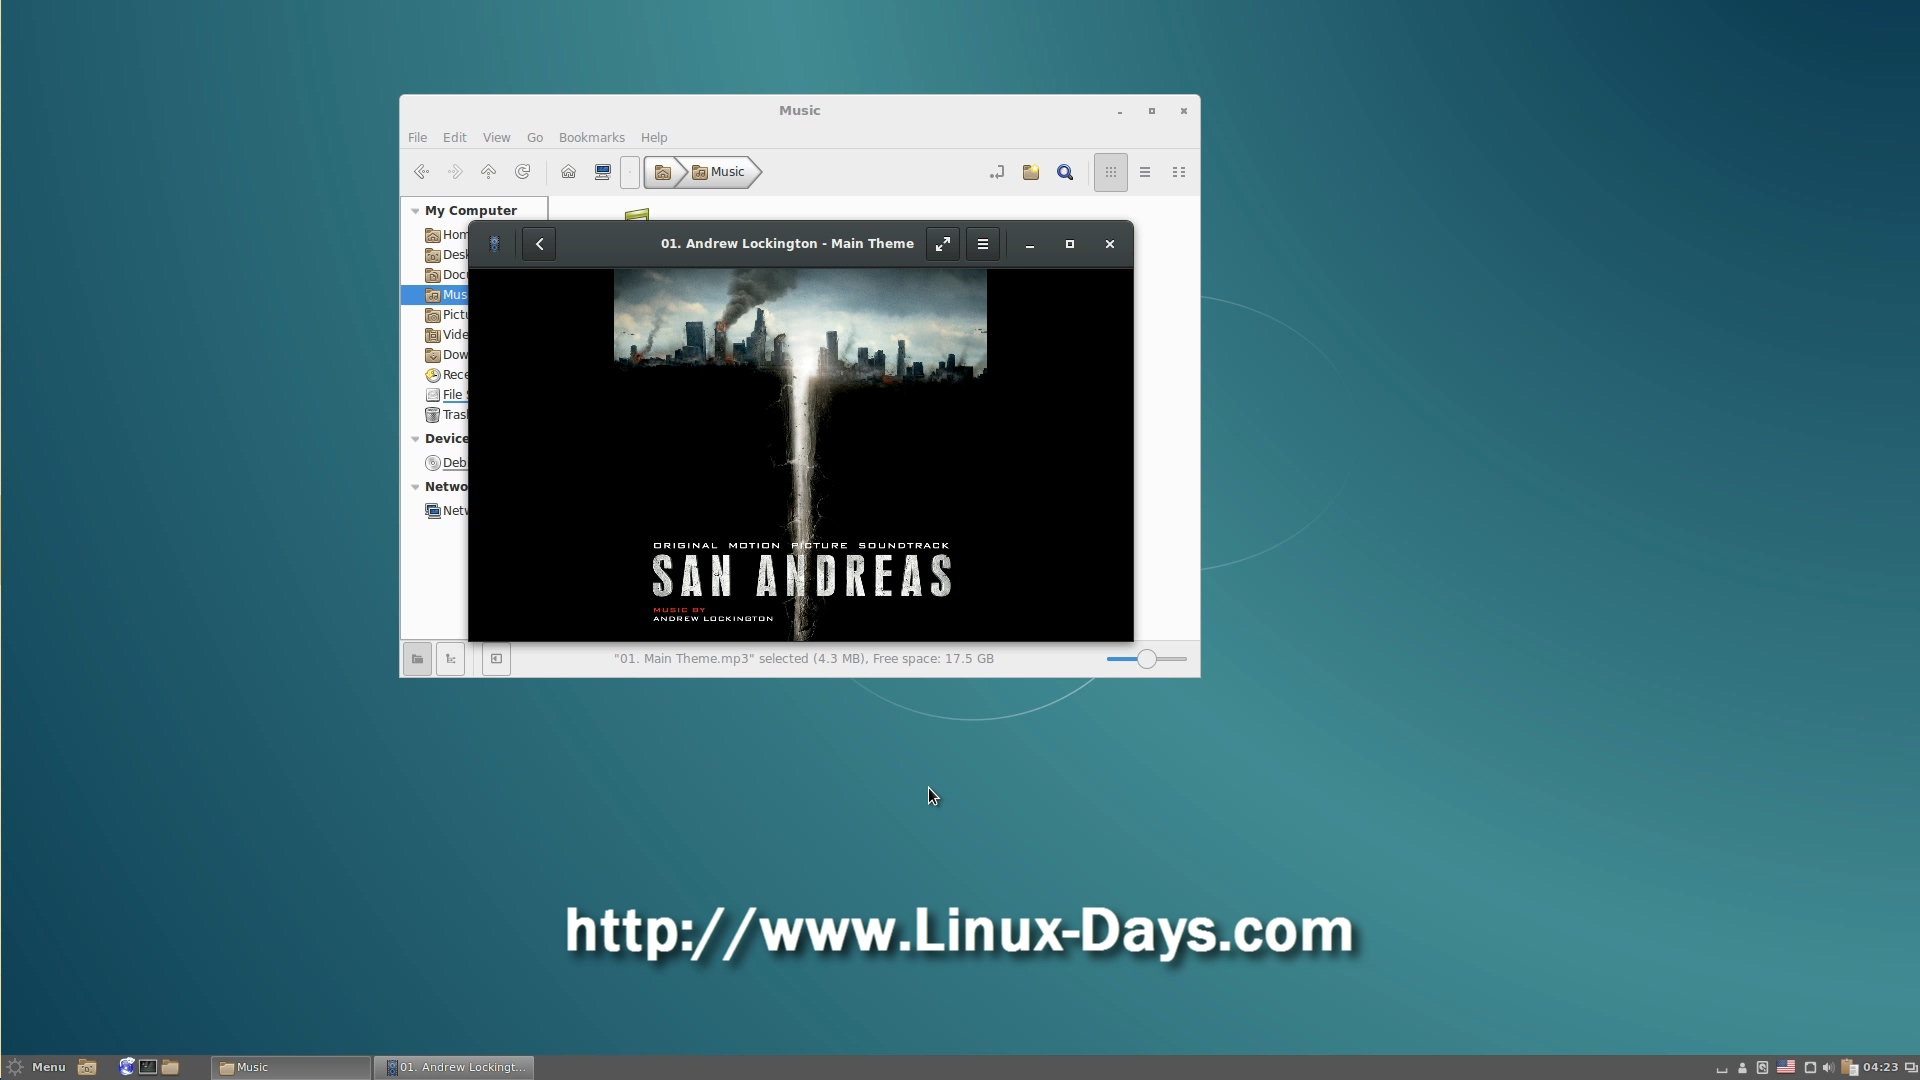Reload the current folder view
Viewport: 1920px width, 1080px height.
(522, 172)
